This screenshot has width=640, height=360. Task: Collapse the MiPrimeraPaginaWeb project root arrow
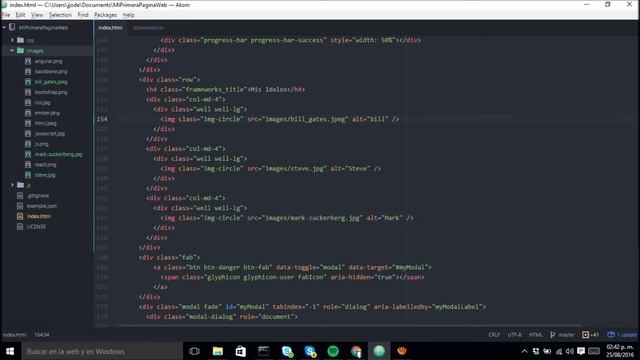click(x=4, y=27)
